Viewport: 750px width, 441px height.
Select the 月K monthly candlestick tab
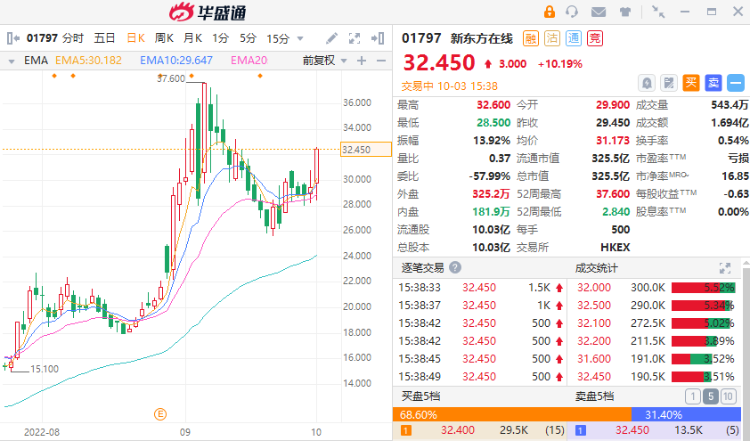point(192,38)
